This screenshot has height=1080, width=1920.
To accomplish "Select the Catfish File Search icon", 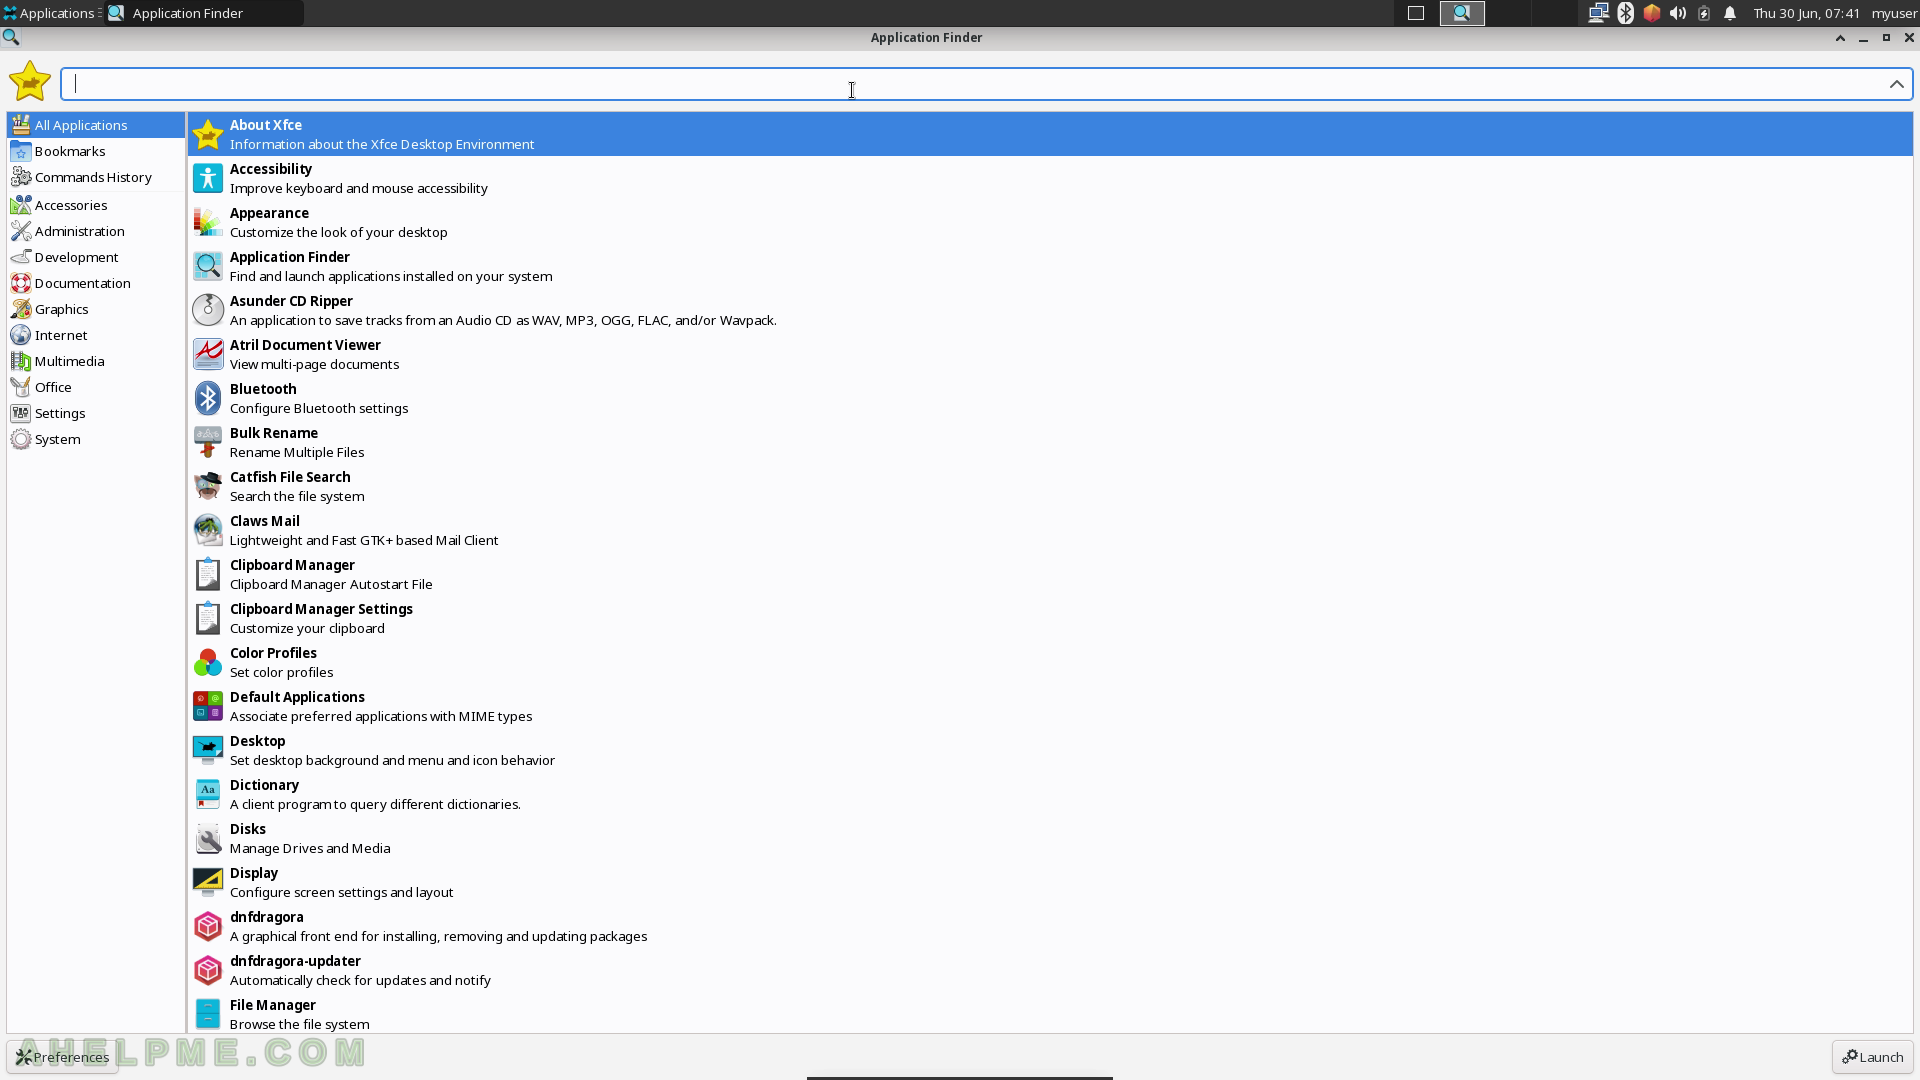I will [x=208, y=486].
